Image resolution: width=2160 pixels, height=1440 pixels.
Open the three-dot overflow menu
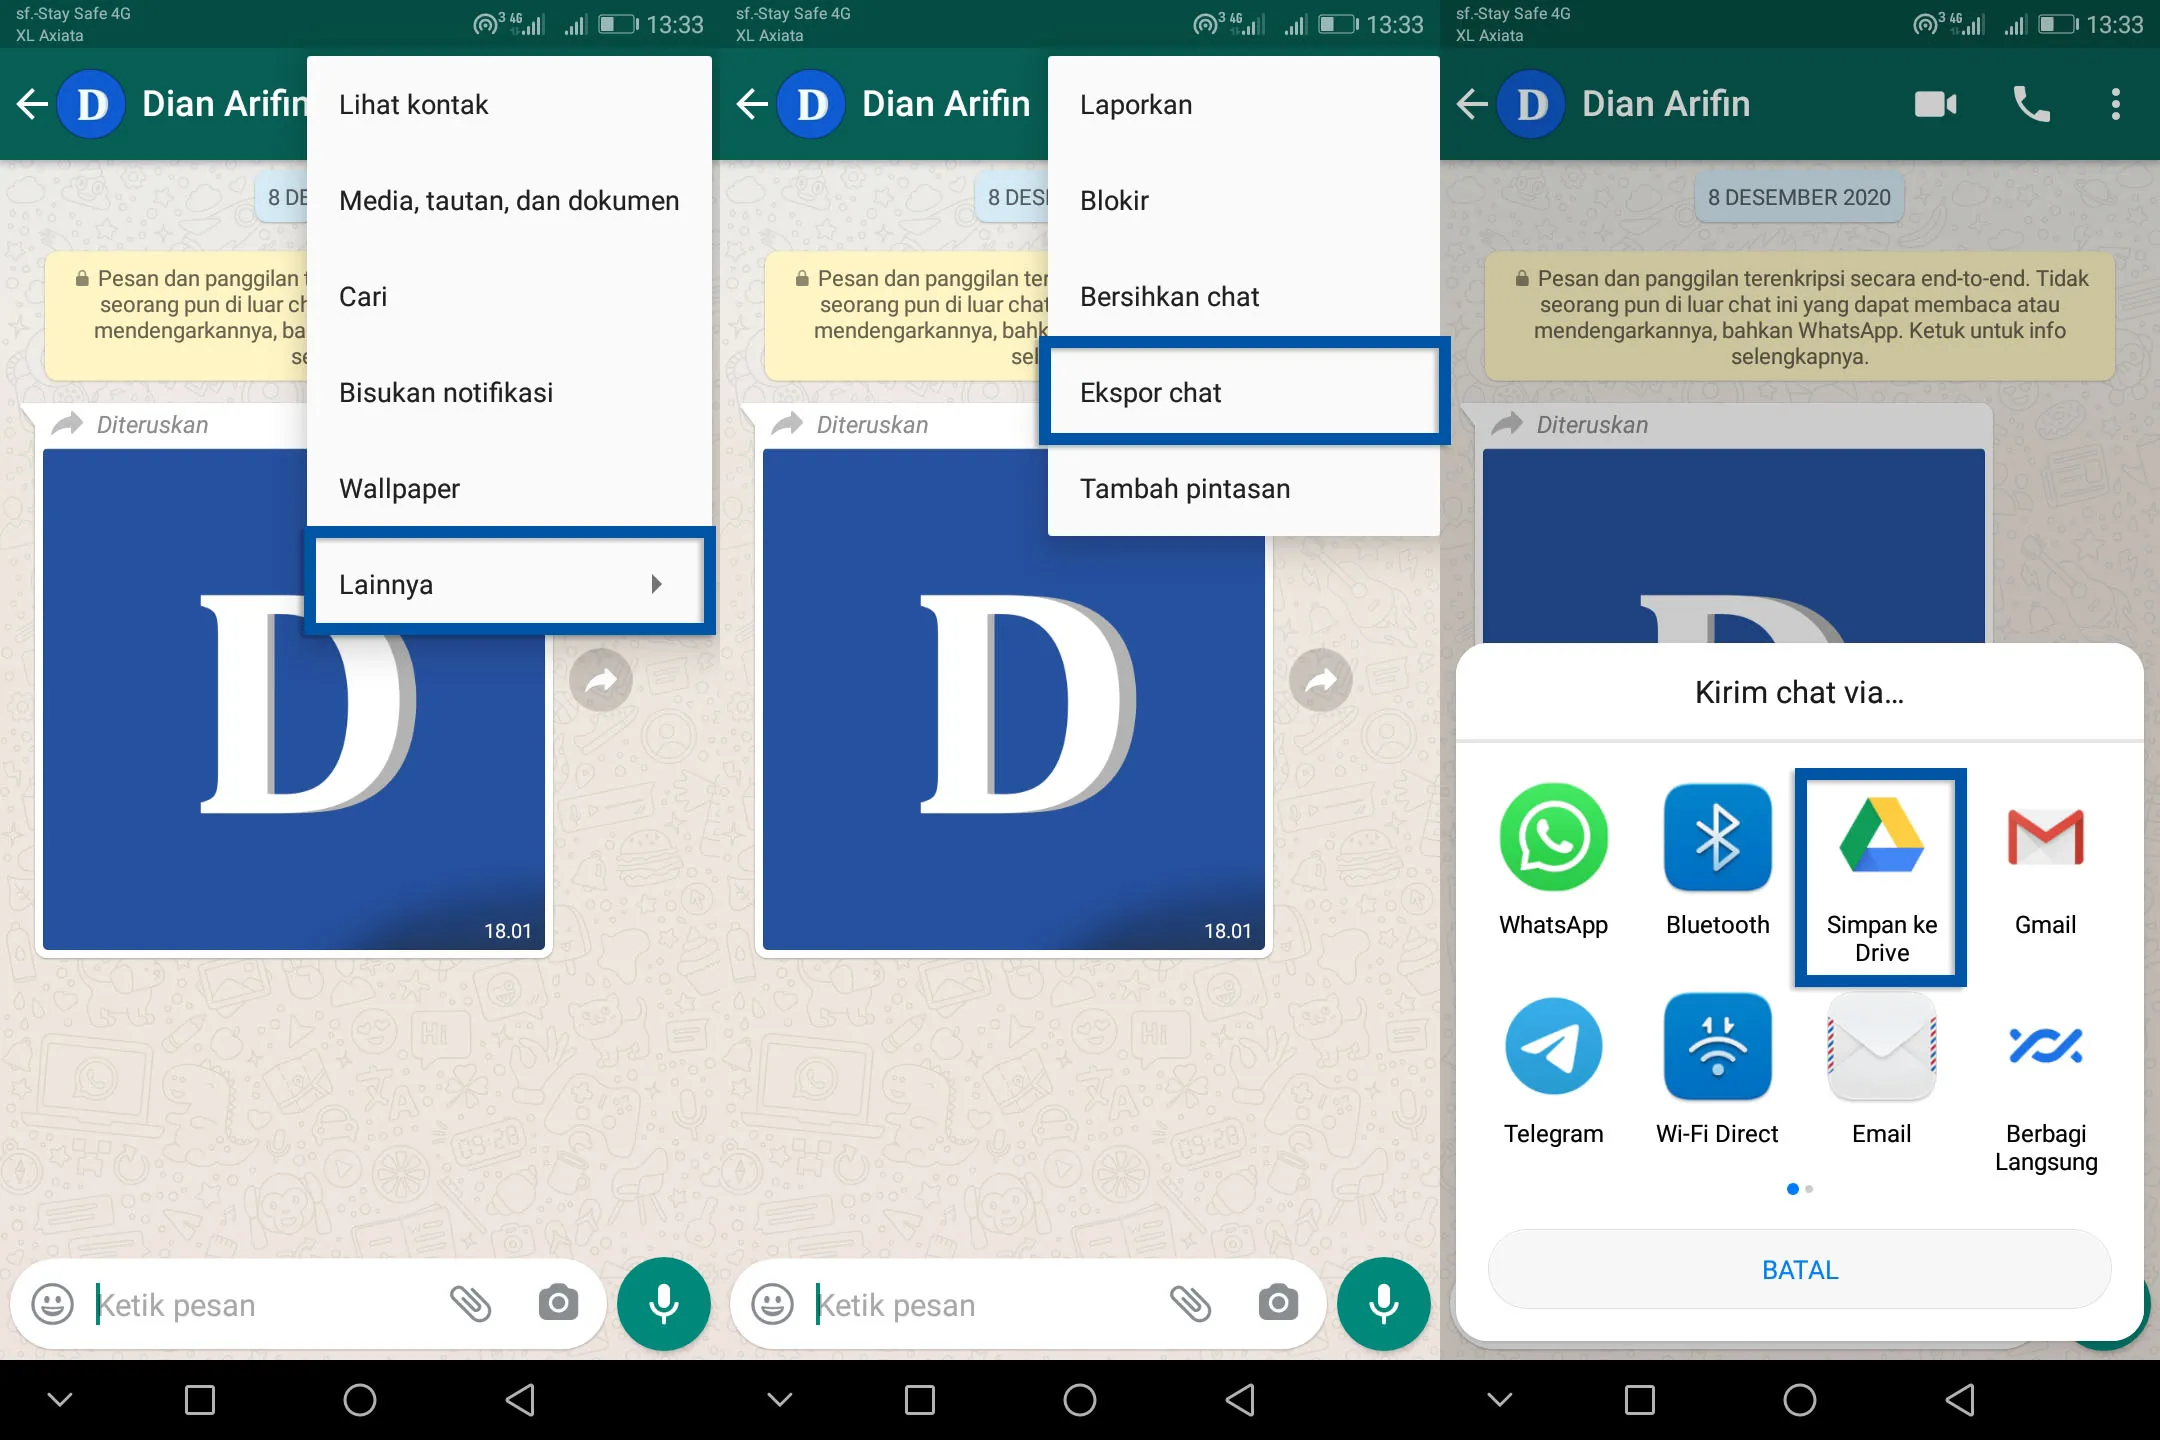[2114, 103]
